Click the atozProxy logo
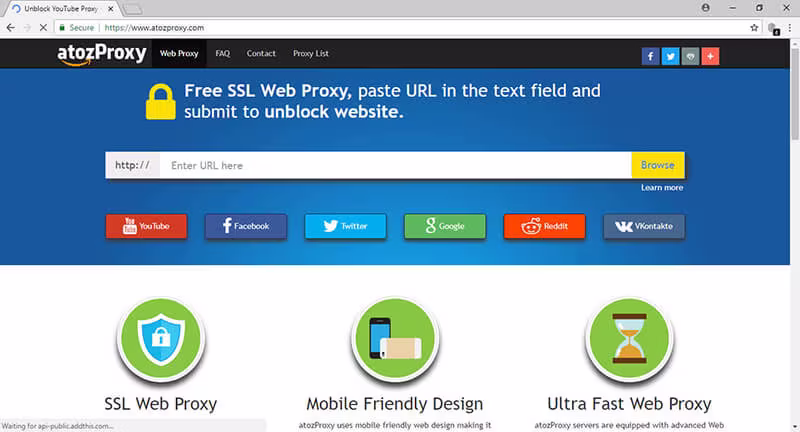This screenshot has height=432, width=800. click(x=102, y=54)
